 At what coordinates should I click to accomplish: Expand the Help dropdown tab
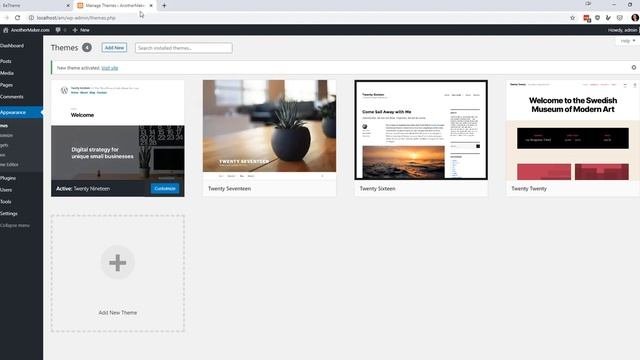click(x=627, y=41)
